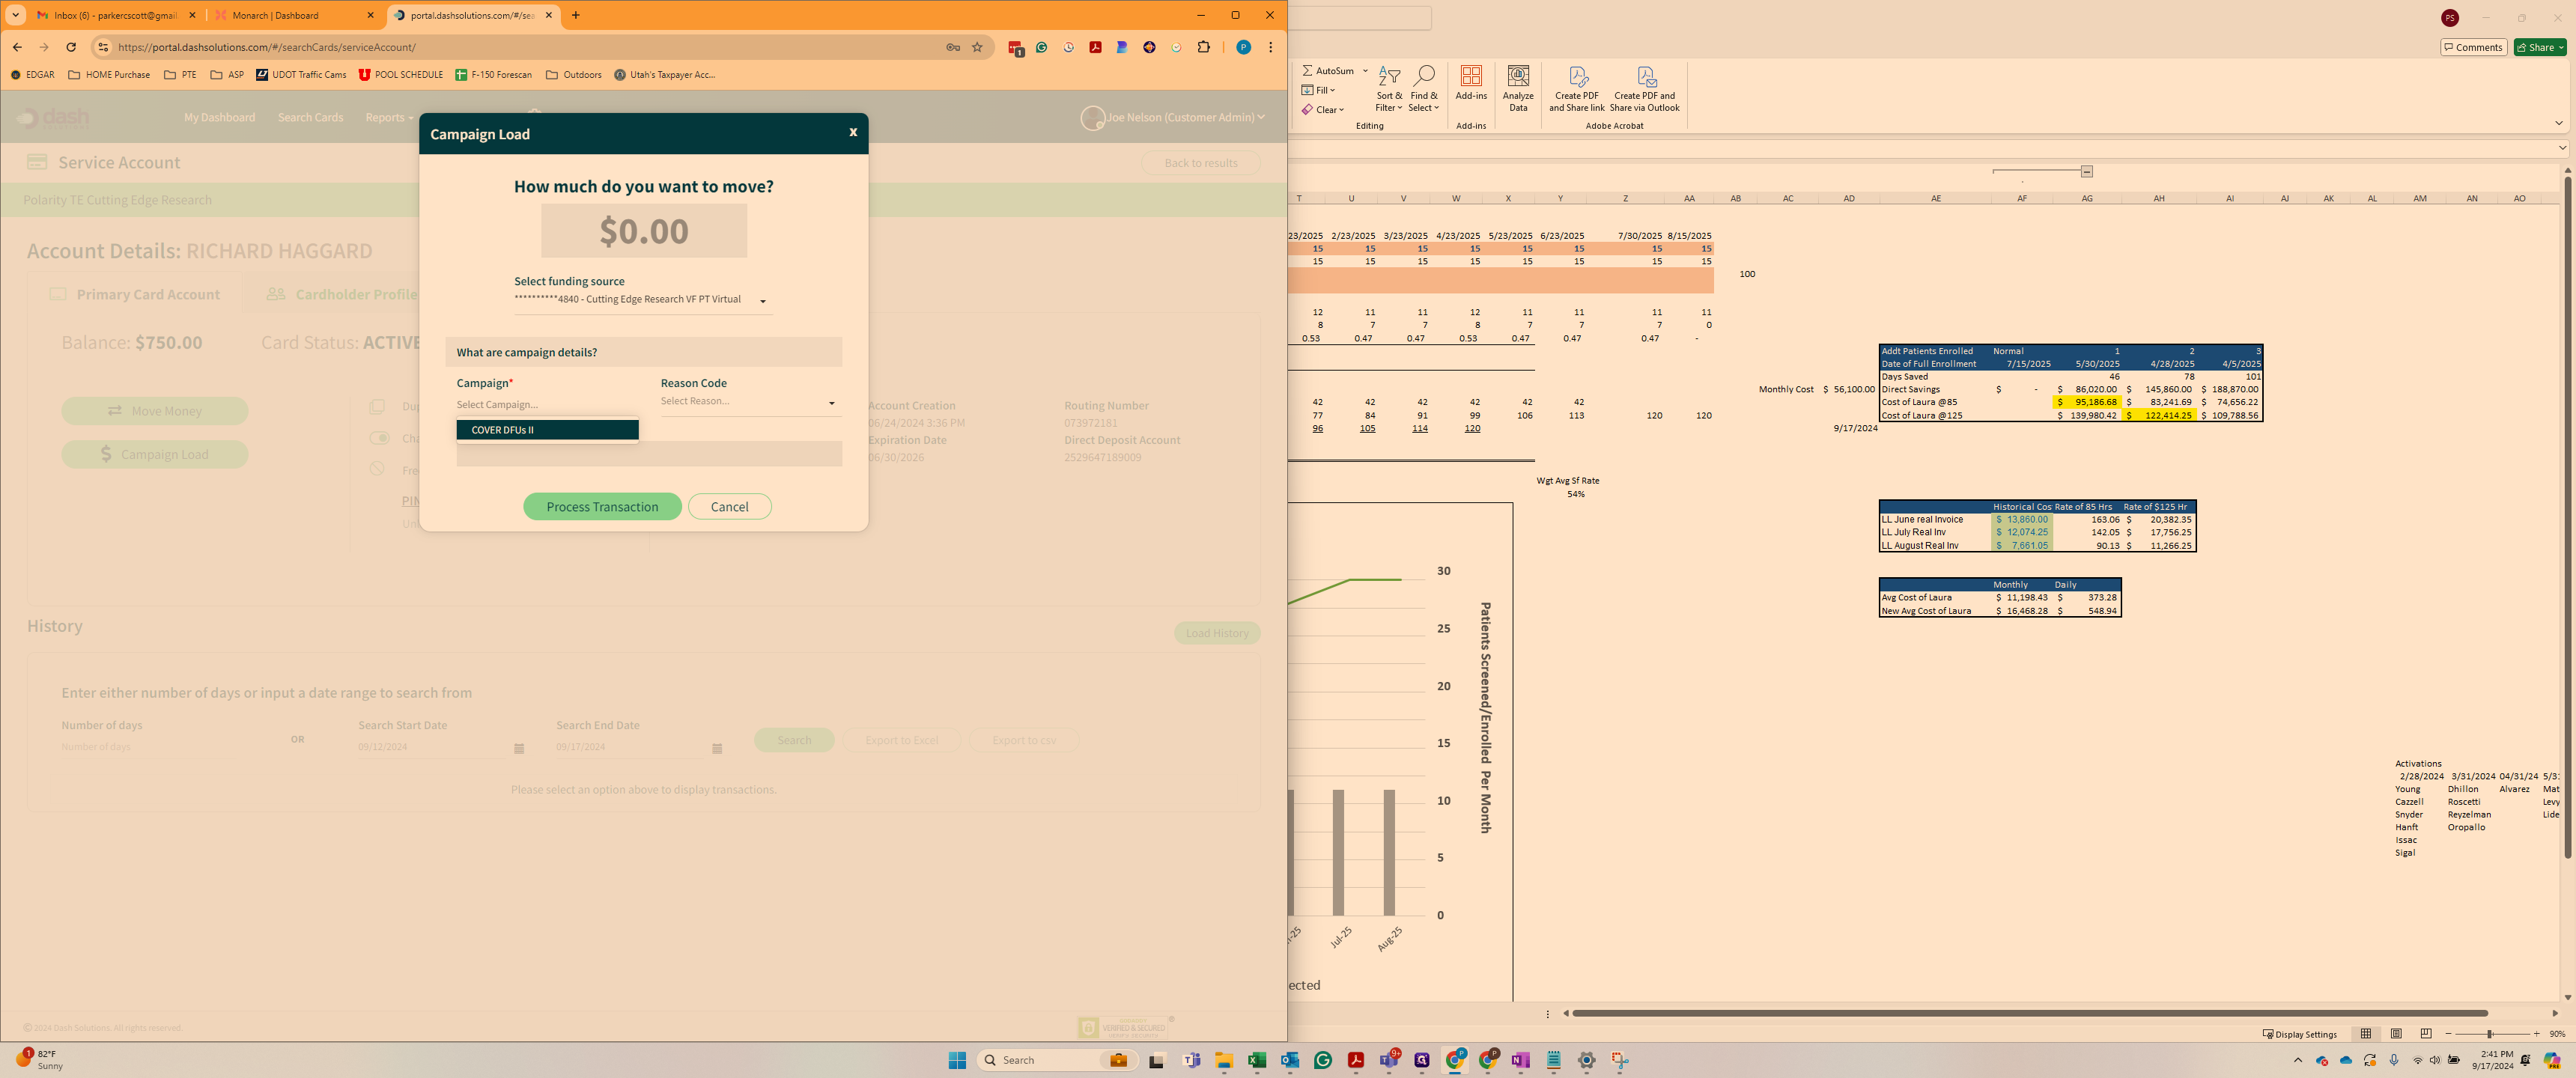This screenshot has width=2576, height=1078.
Task: Go back in the browser
Action: [17, 47]
